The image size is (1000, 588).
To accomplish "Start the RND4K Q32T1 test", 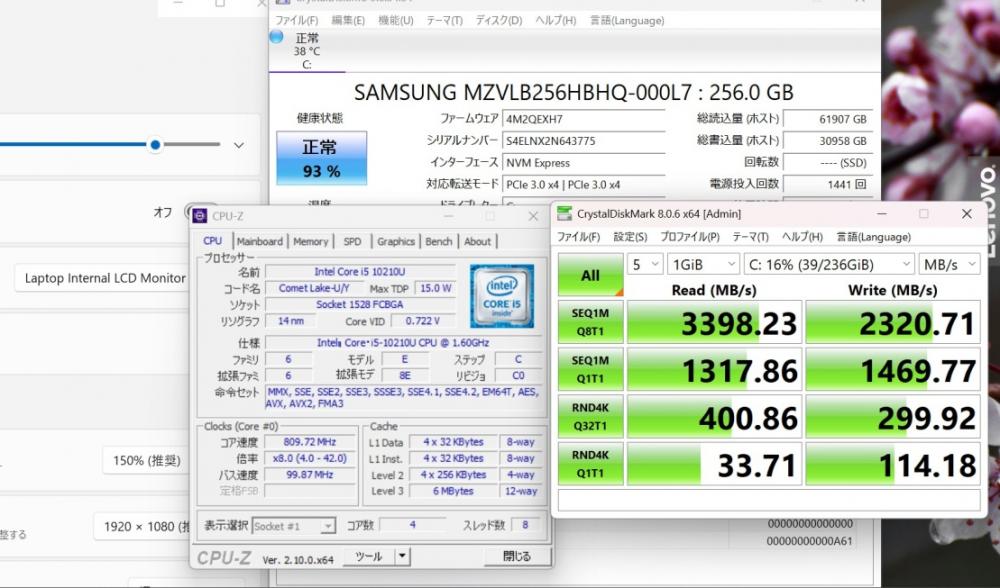I will click(x=590, y=416).
